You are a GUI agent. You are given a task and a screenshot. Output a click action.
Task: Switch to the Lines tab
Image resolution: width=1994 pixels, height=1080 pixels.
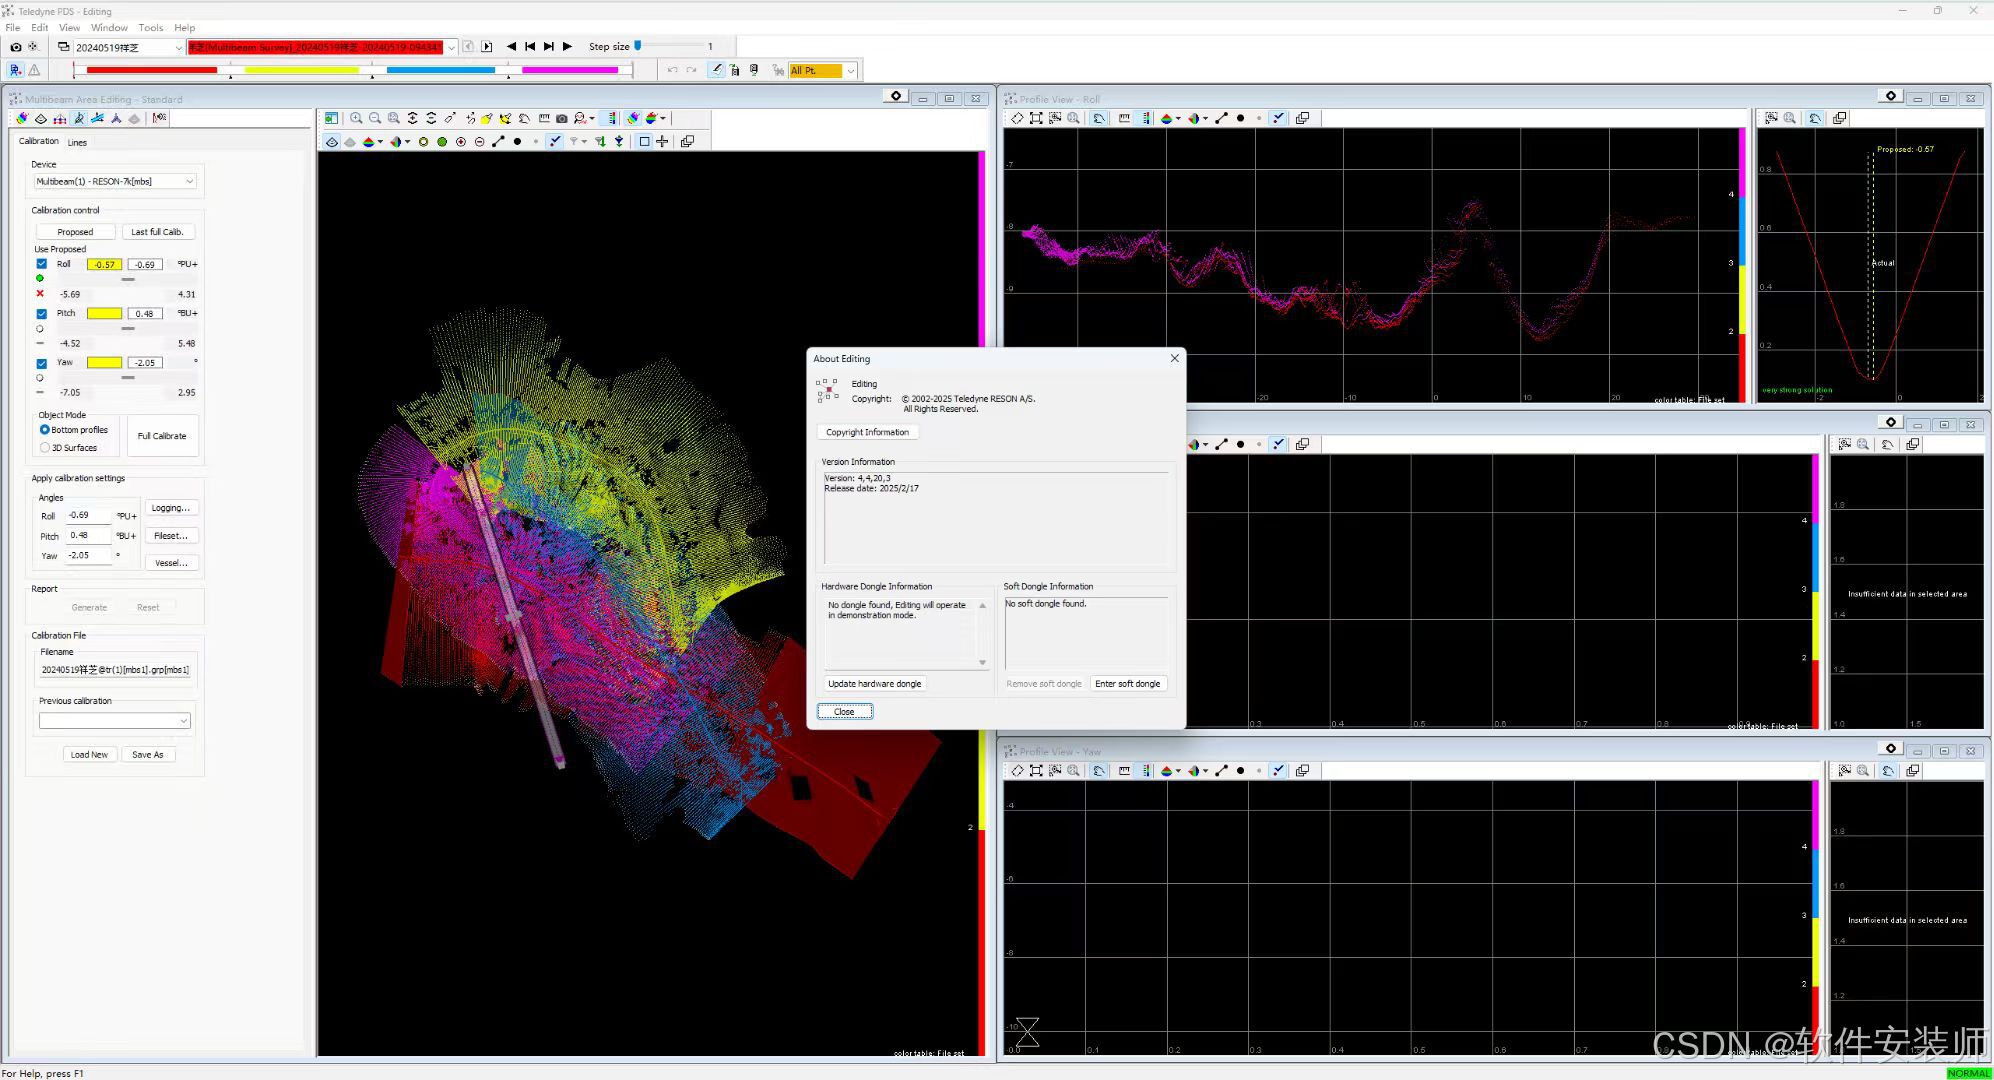pyautogui.click(x=77, y=142)
